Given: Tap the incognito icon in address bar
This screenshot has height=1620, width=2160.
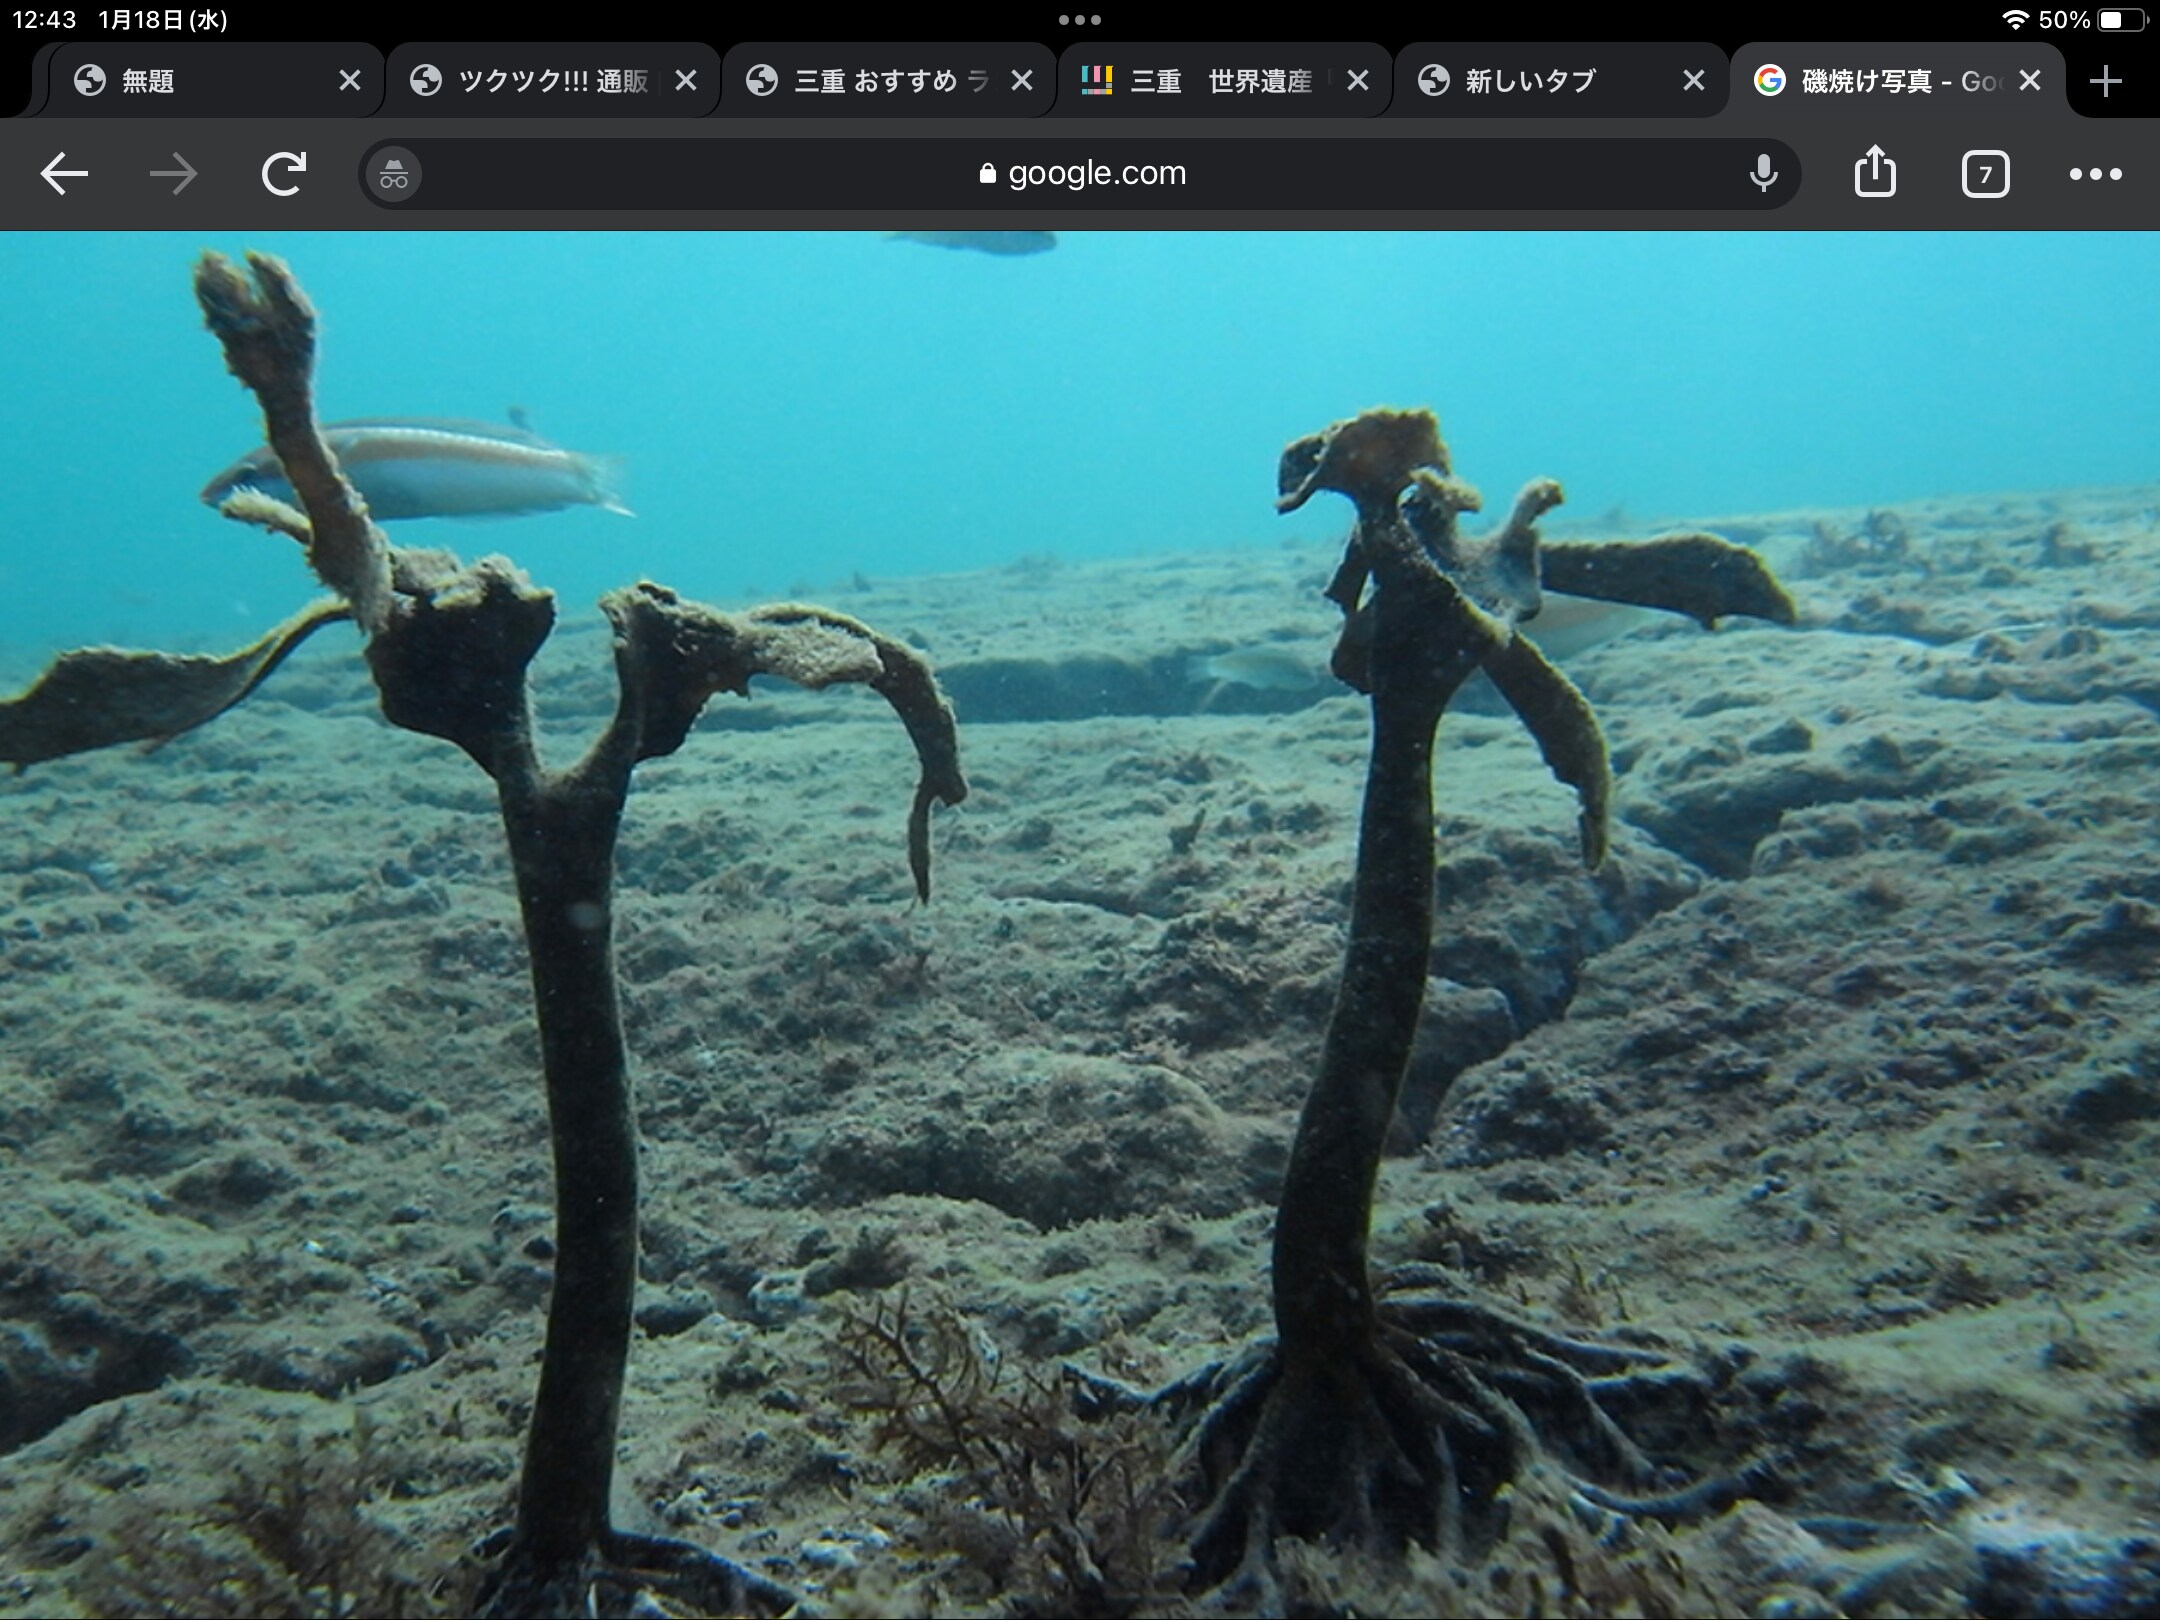Looking at the screenshot, I should point(394,175).
